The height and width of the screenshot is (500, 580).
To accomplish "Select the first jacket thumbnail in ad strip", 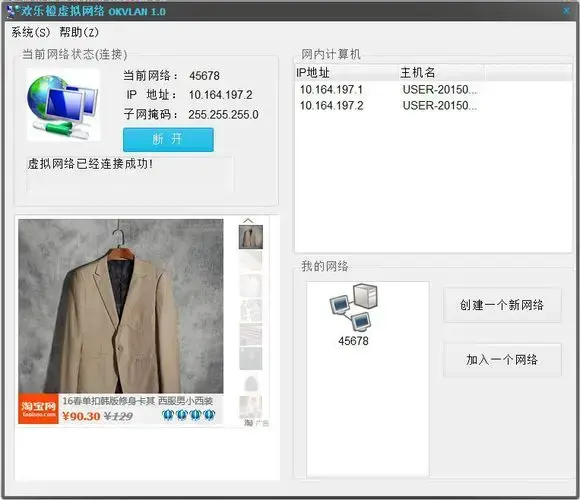I will 251,237.
